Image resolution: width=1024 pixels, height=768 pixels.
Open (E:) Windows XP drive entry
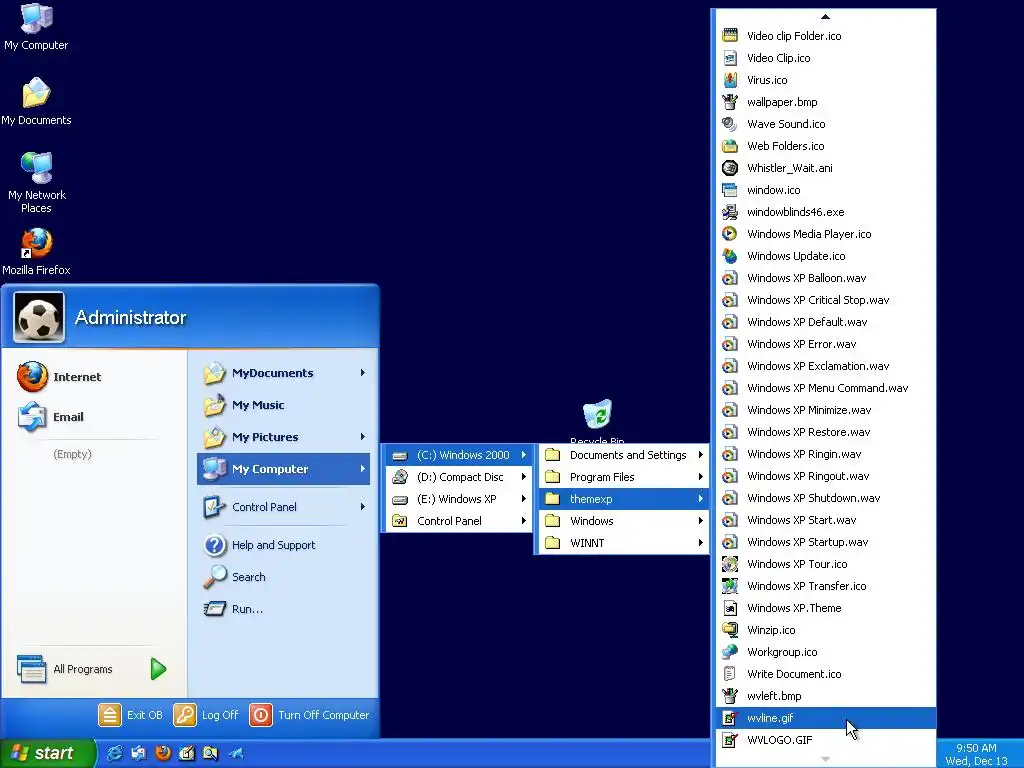[459, 499]
